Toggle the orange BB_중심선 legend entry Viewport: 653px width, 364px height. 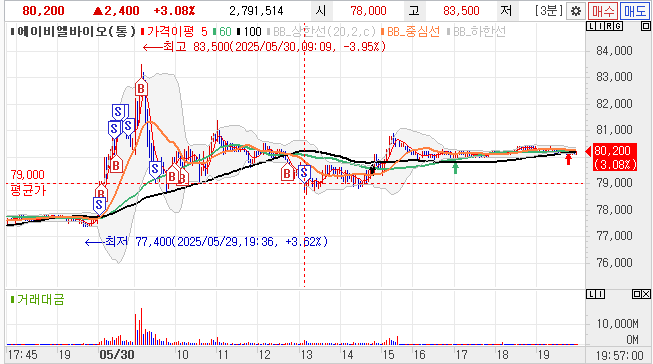[x=410, y=32]
